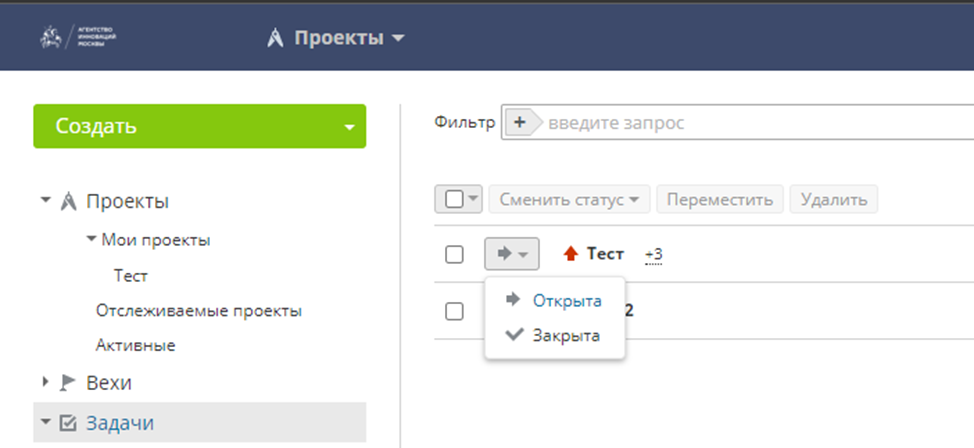Click the Проекты logo icon in top bar
This screenshot has height=448, width=974.
coord(276,39)
